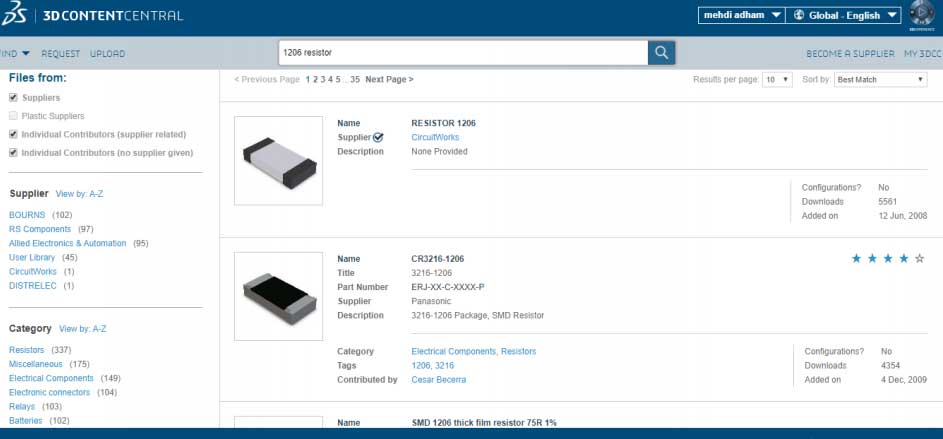
Task: Click the 1206 resistor search field
Action: point(462,52)
